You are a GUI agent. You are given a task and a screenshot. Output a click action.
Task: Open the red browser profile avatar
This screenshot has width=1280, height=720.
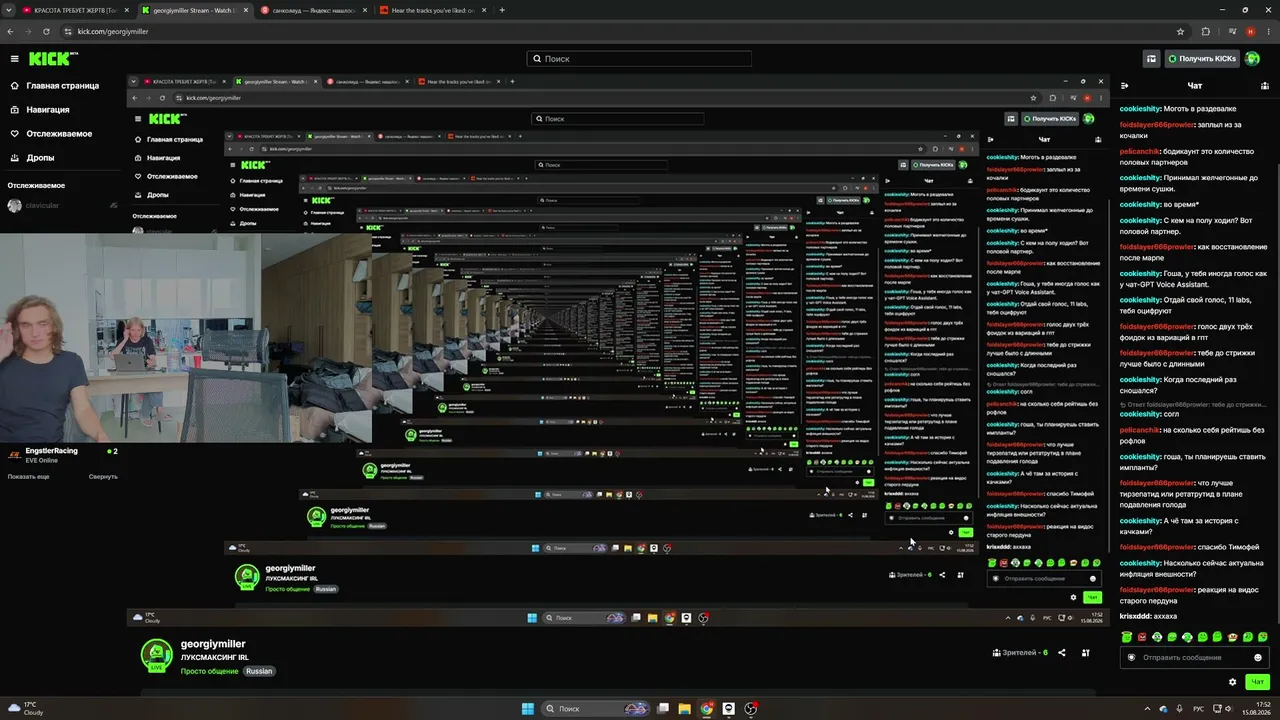(1249, 31)
